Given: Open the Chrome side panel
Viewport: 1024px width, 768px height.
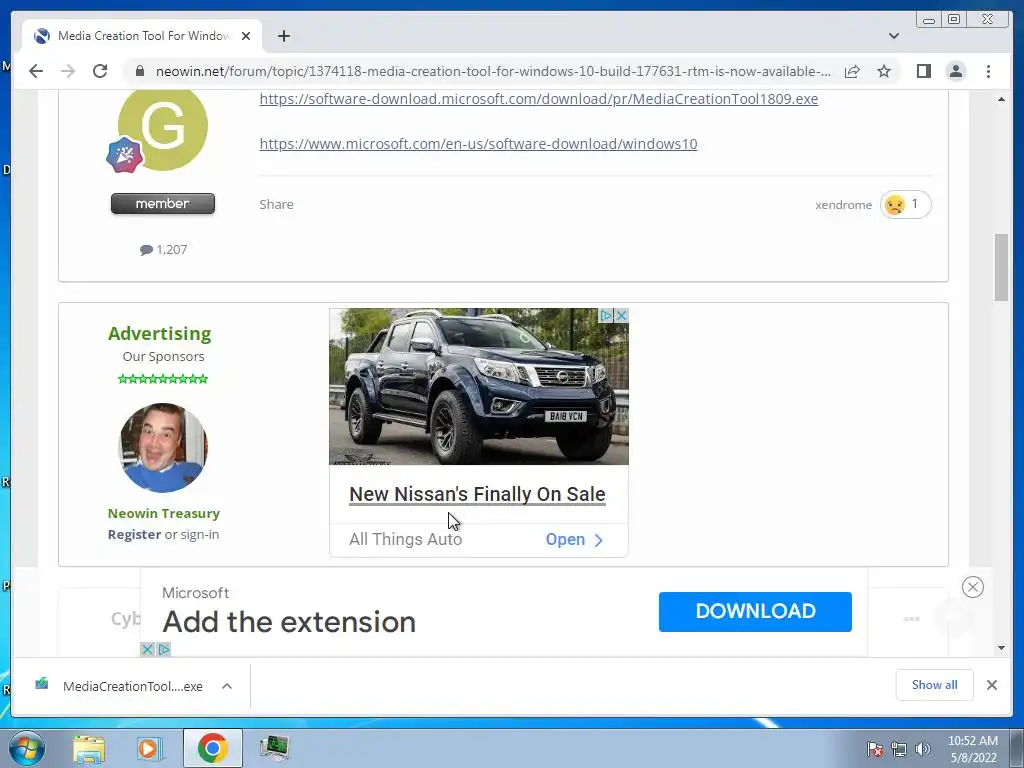Looking at the screenshot, I should [923, 71].
